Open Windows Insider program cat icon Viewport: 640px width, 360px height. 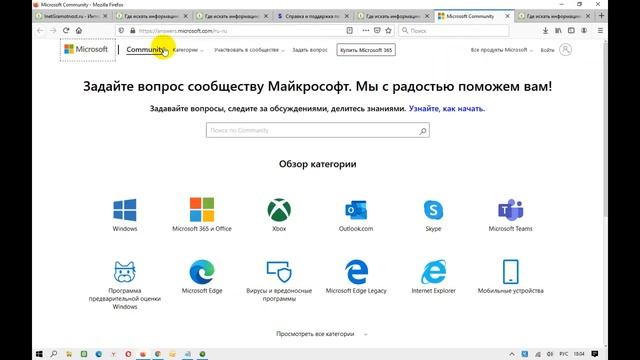pyautogui.click(x=124, y=272)
